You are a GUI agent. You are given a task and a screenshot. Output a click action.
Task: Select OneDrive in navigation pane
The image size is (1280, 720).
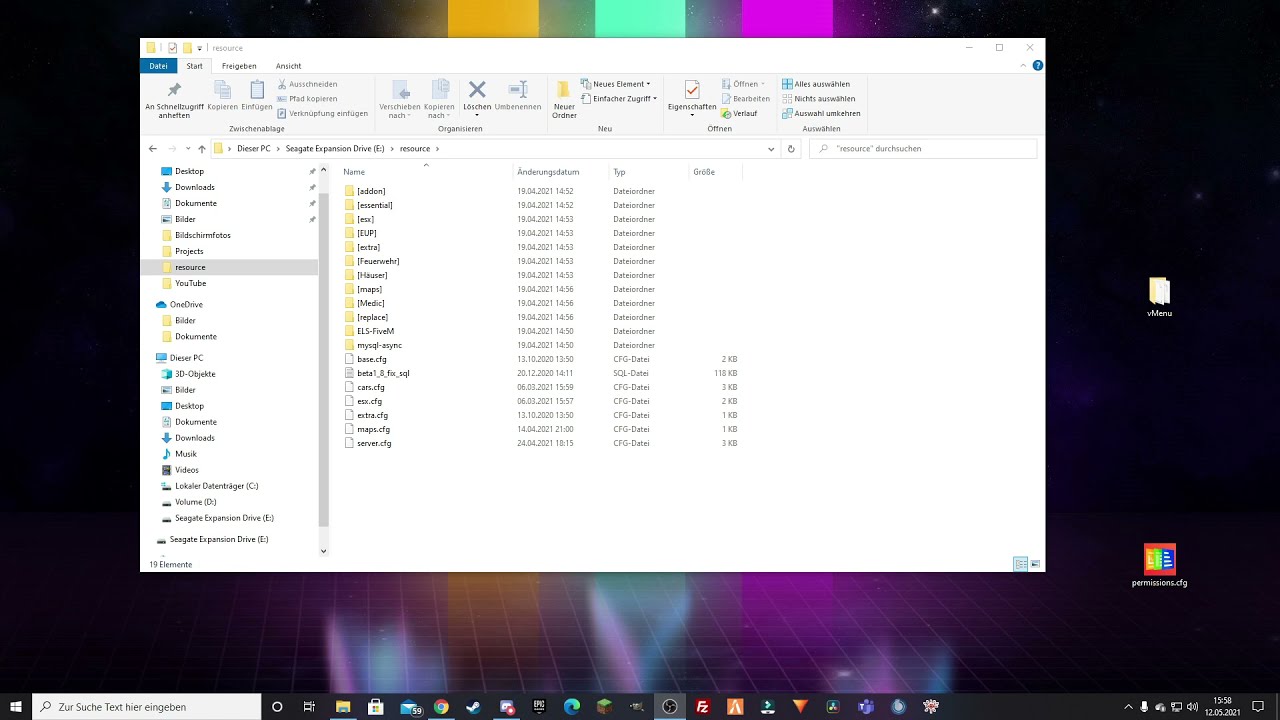(x=186, y=304)
